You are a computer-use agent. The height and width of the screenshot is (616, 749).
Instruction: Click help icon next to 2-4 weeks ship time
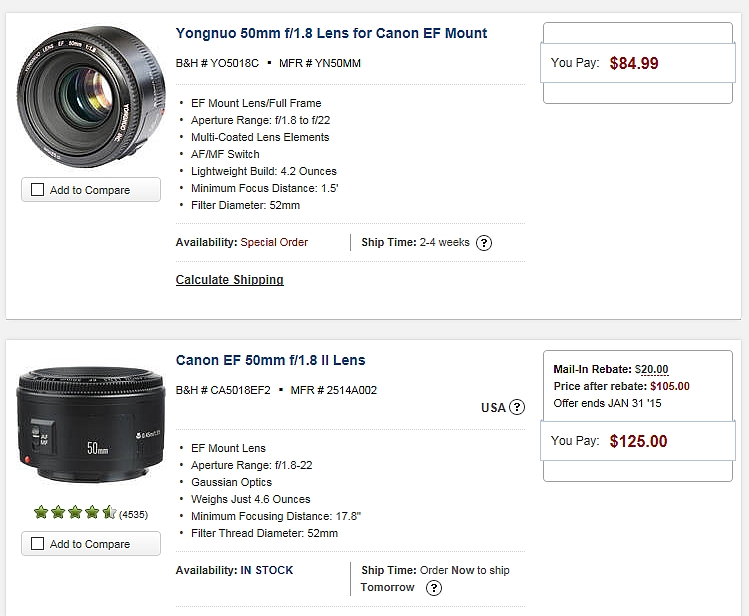[484, 243]
